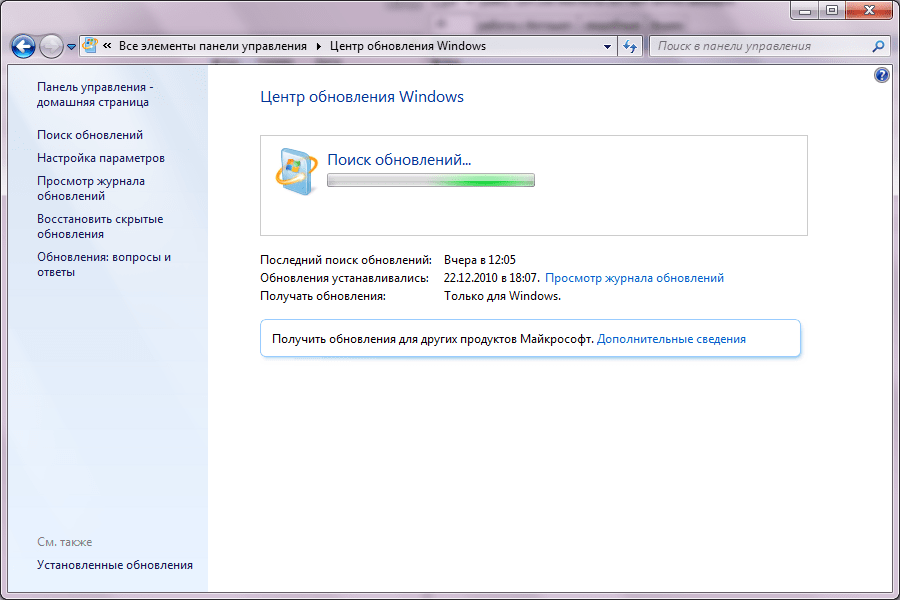Click 'Поиск обновлений' in the sidebar
The image size is (900, 600).
click(90, 135)
